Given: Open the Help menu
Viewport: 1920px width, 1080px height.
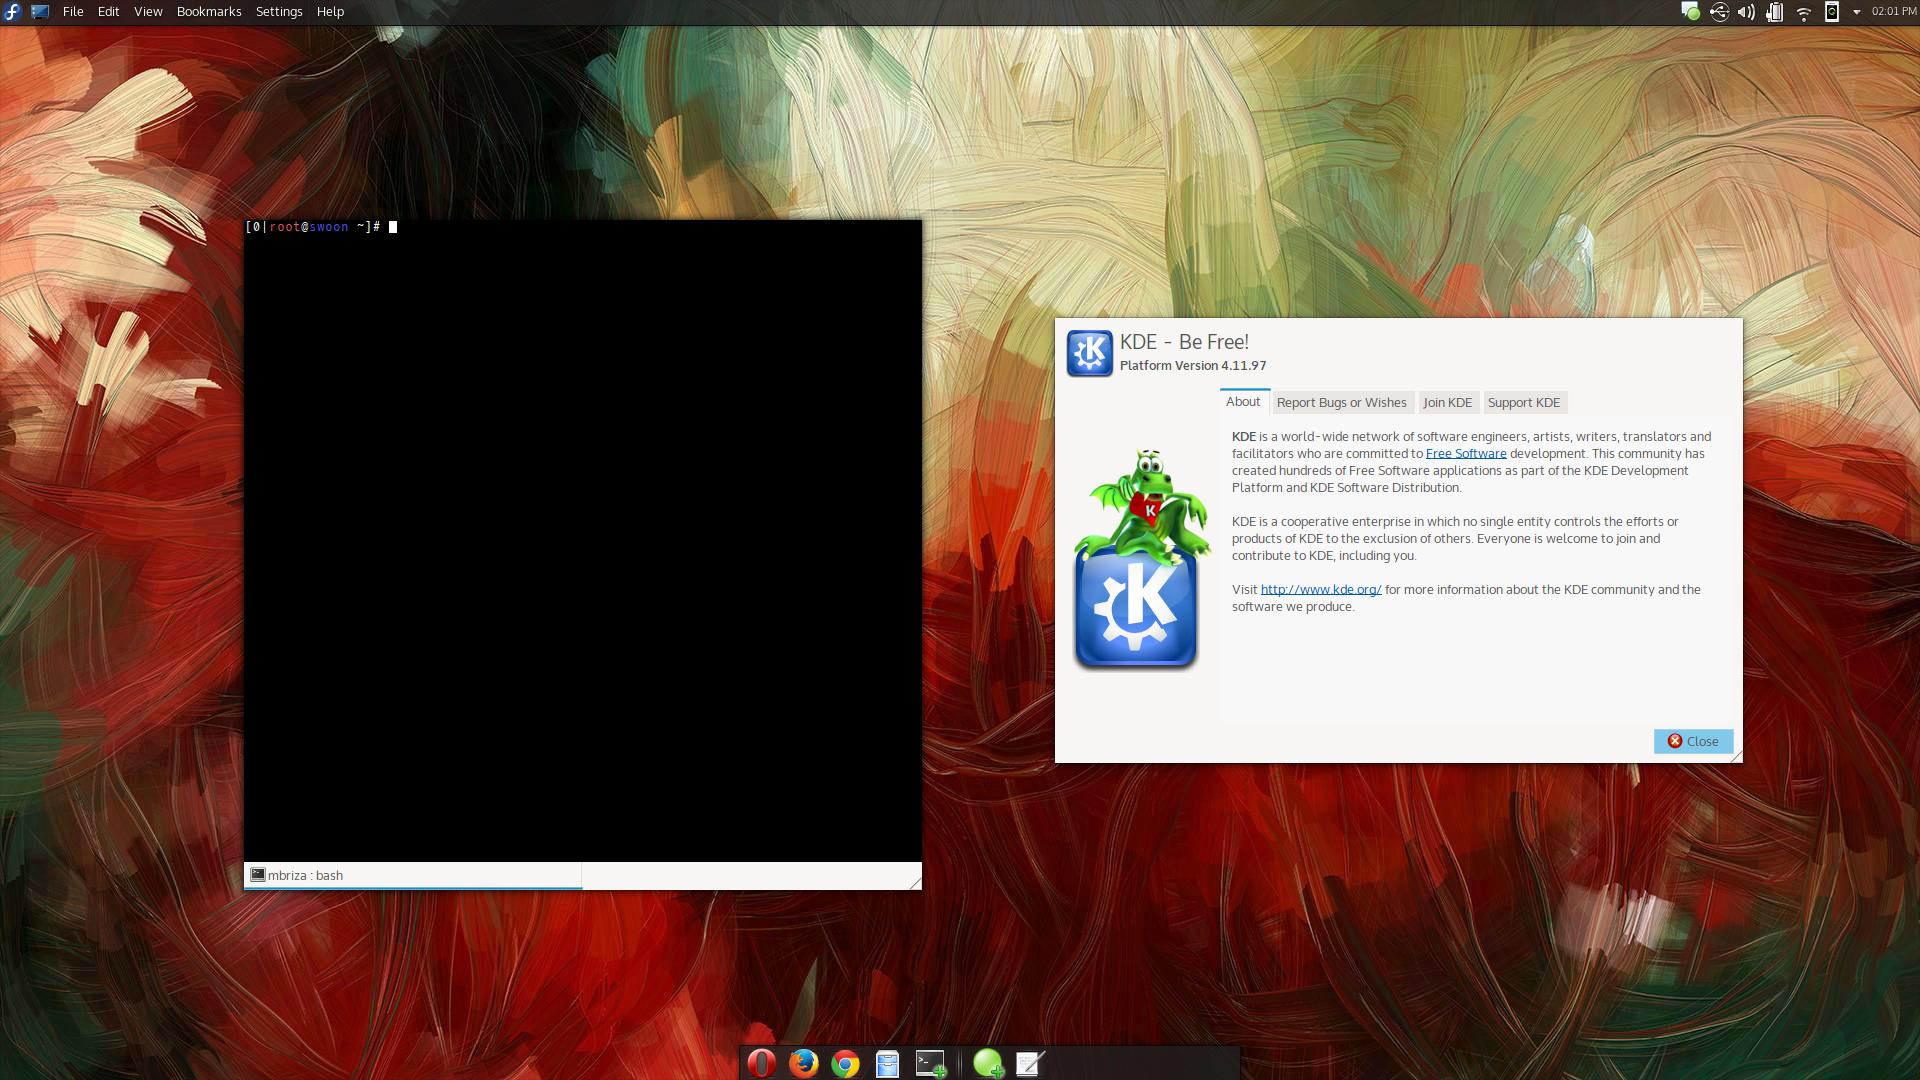Looking at the screenshot, I should pos(330,12).
